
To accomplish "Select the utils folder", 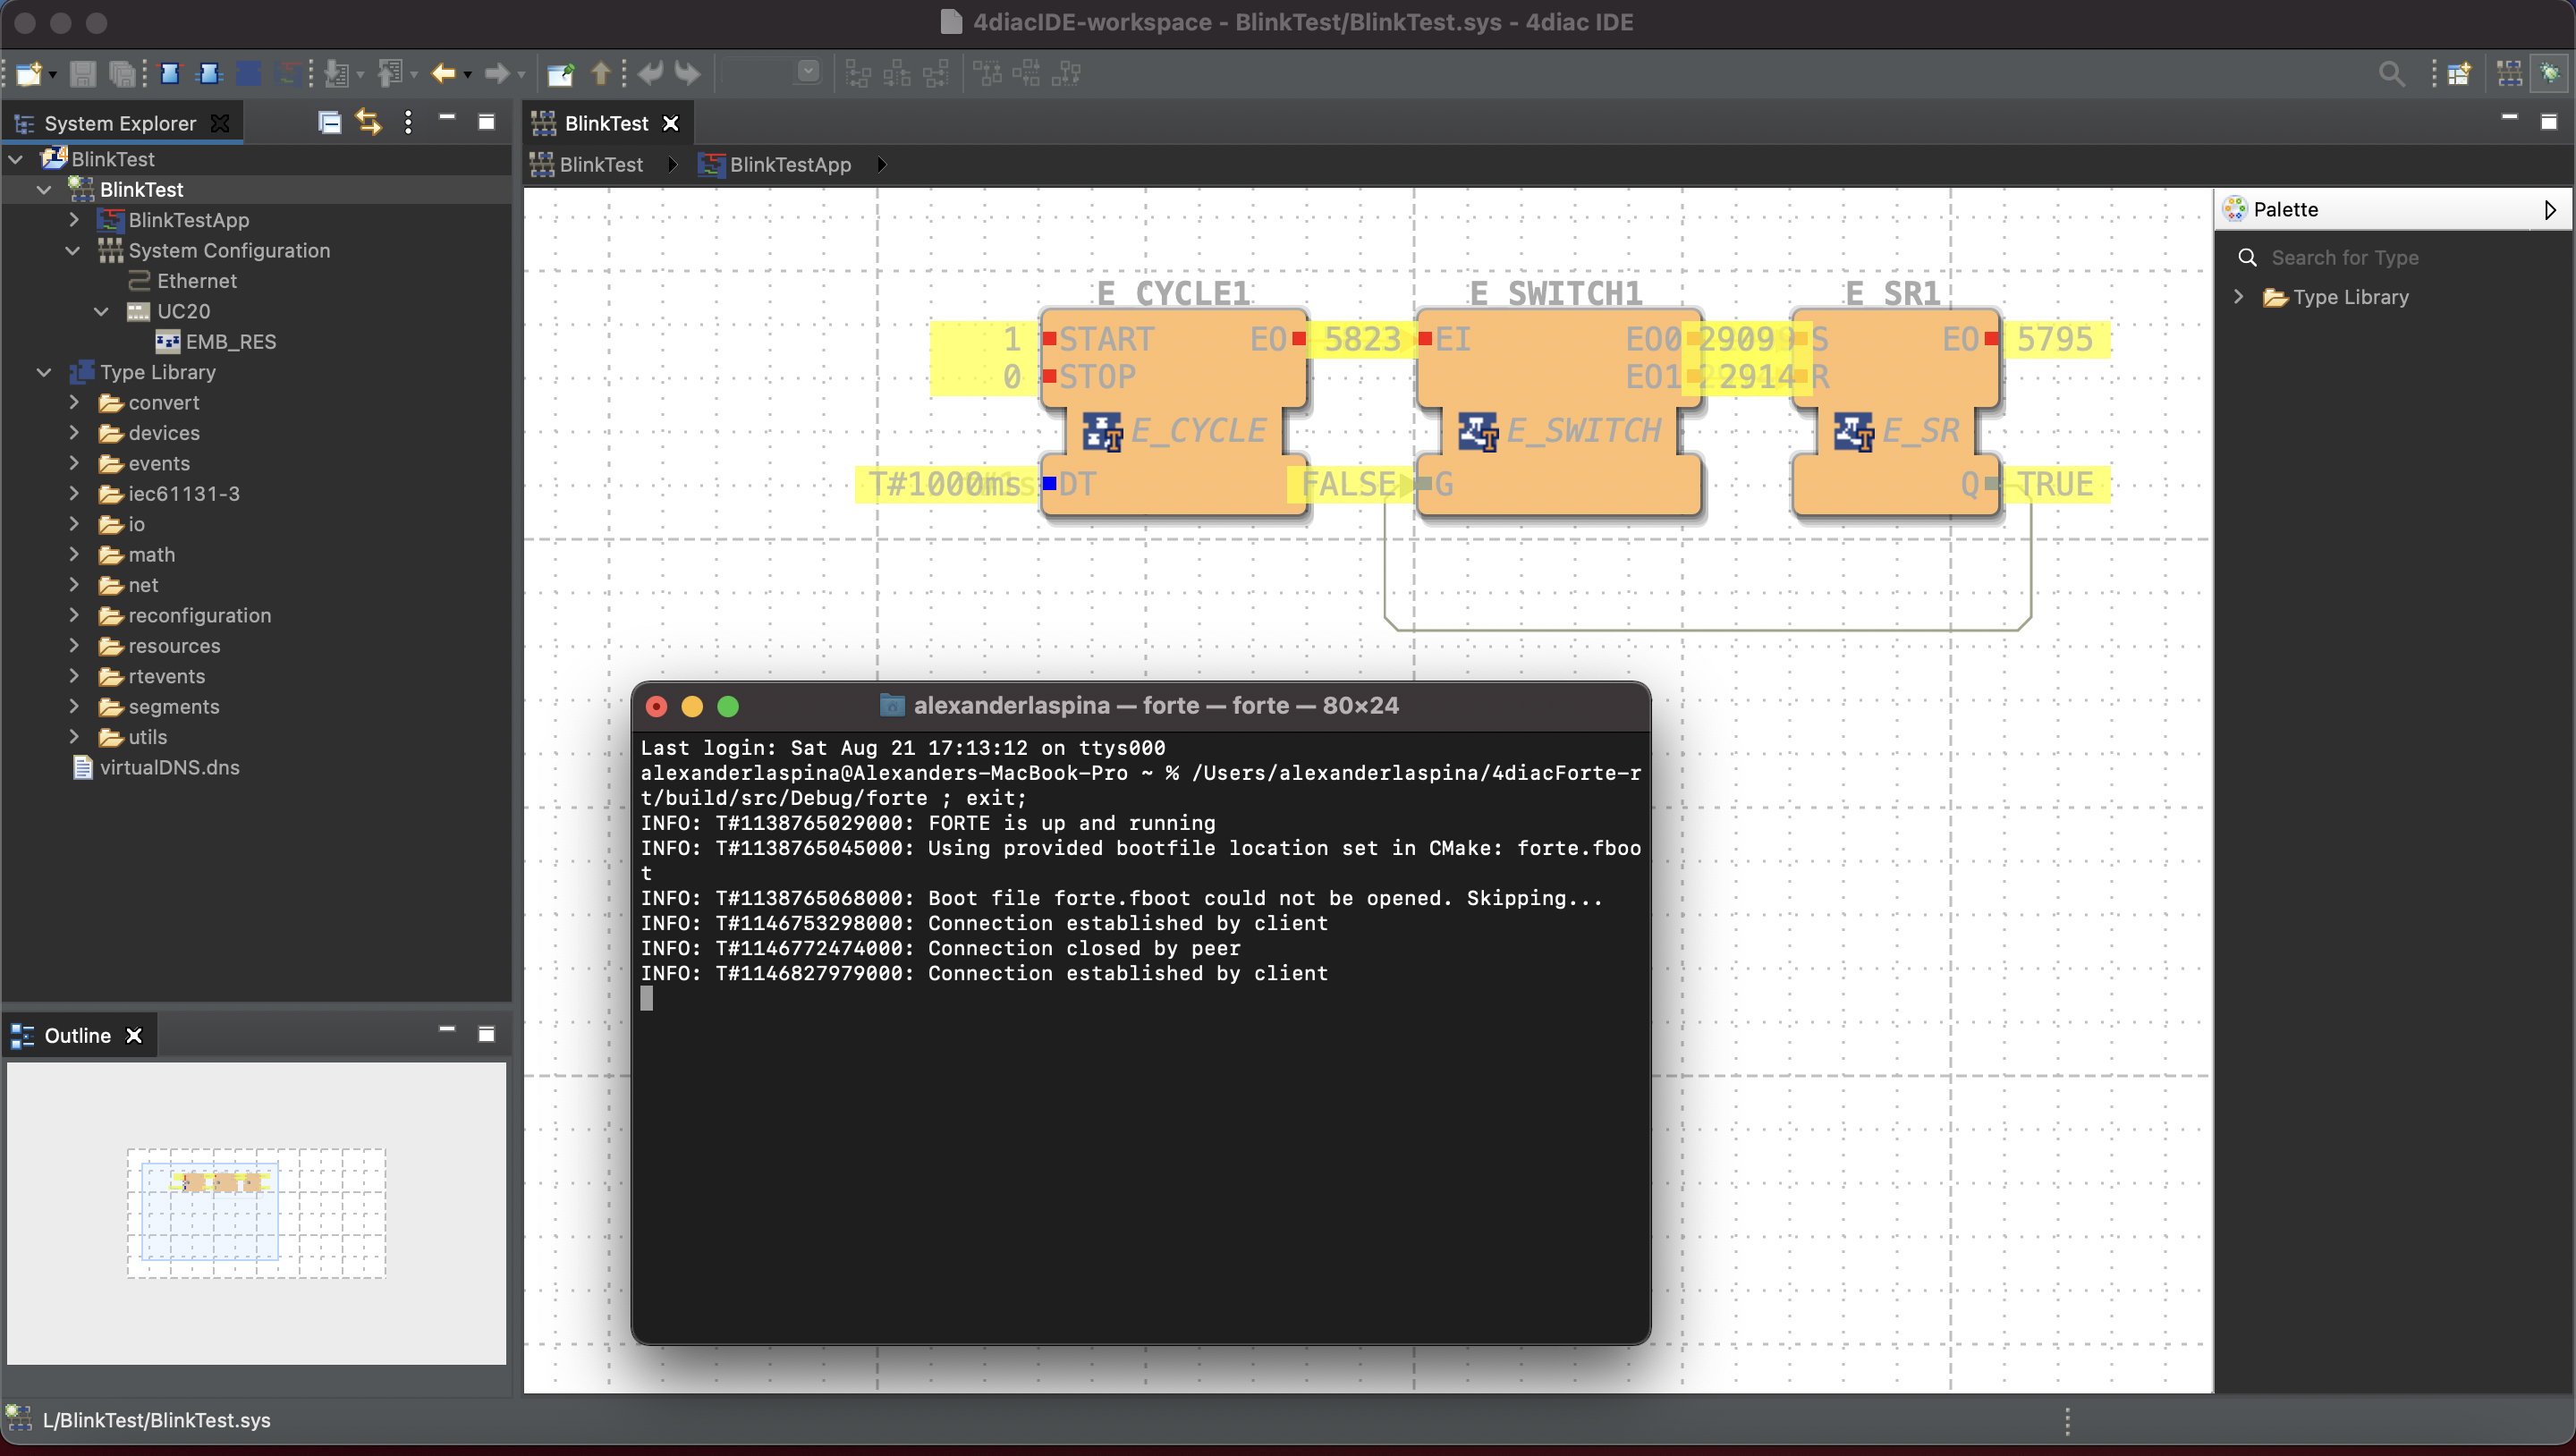I will point(133,737).
